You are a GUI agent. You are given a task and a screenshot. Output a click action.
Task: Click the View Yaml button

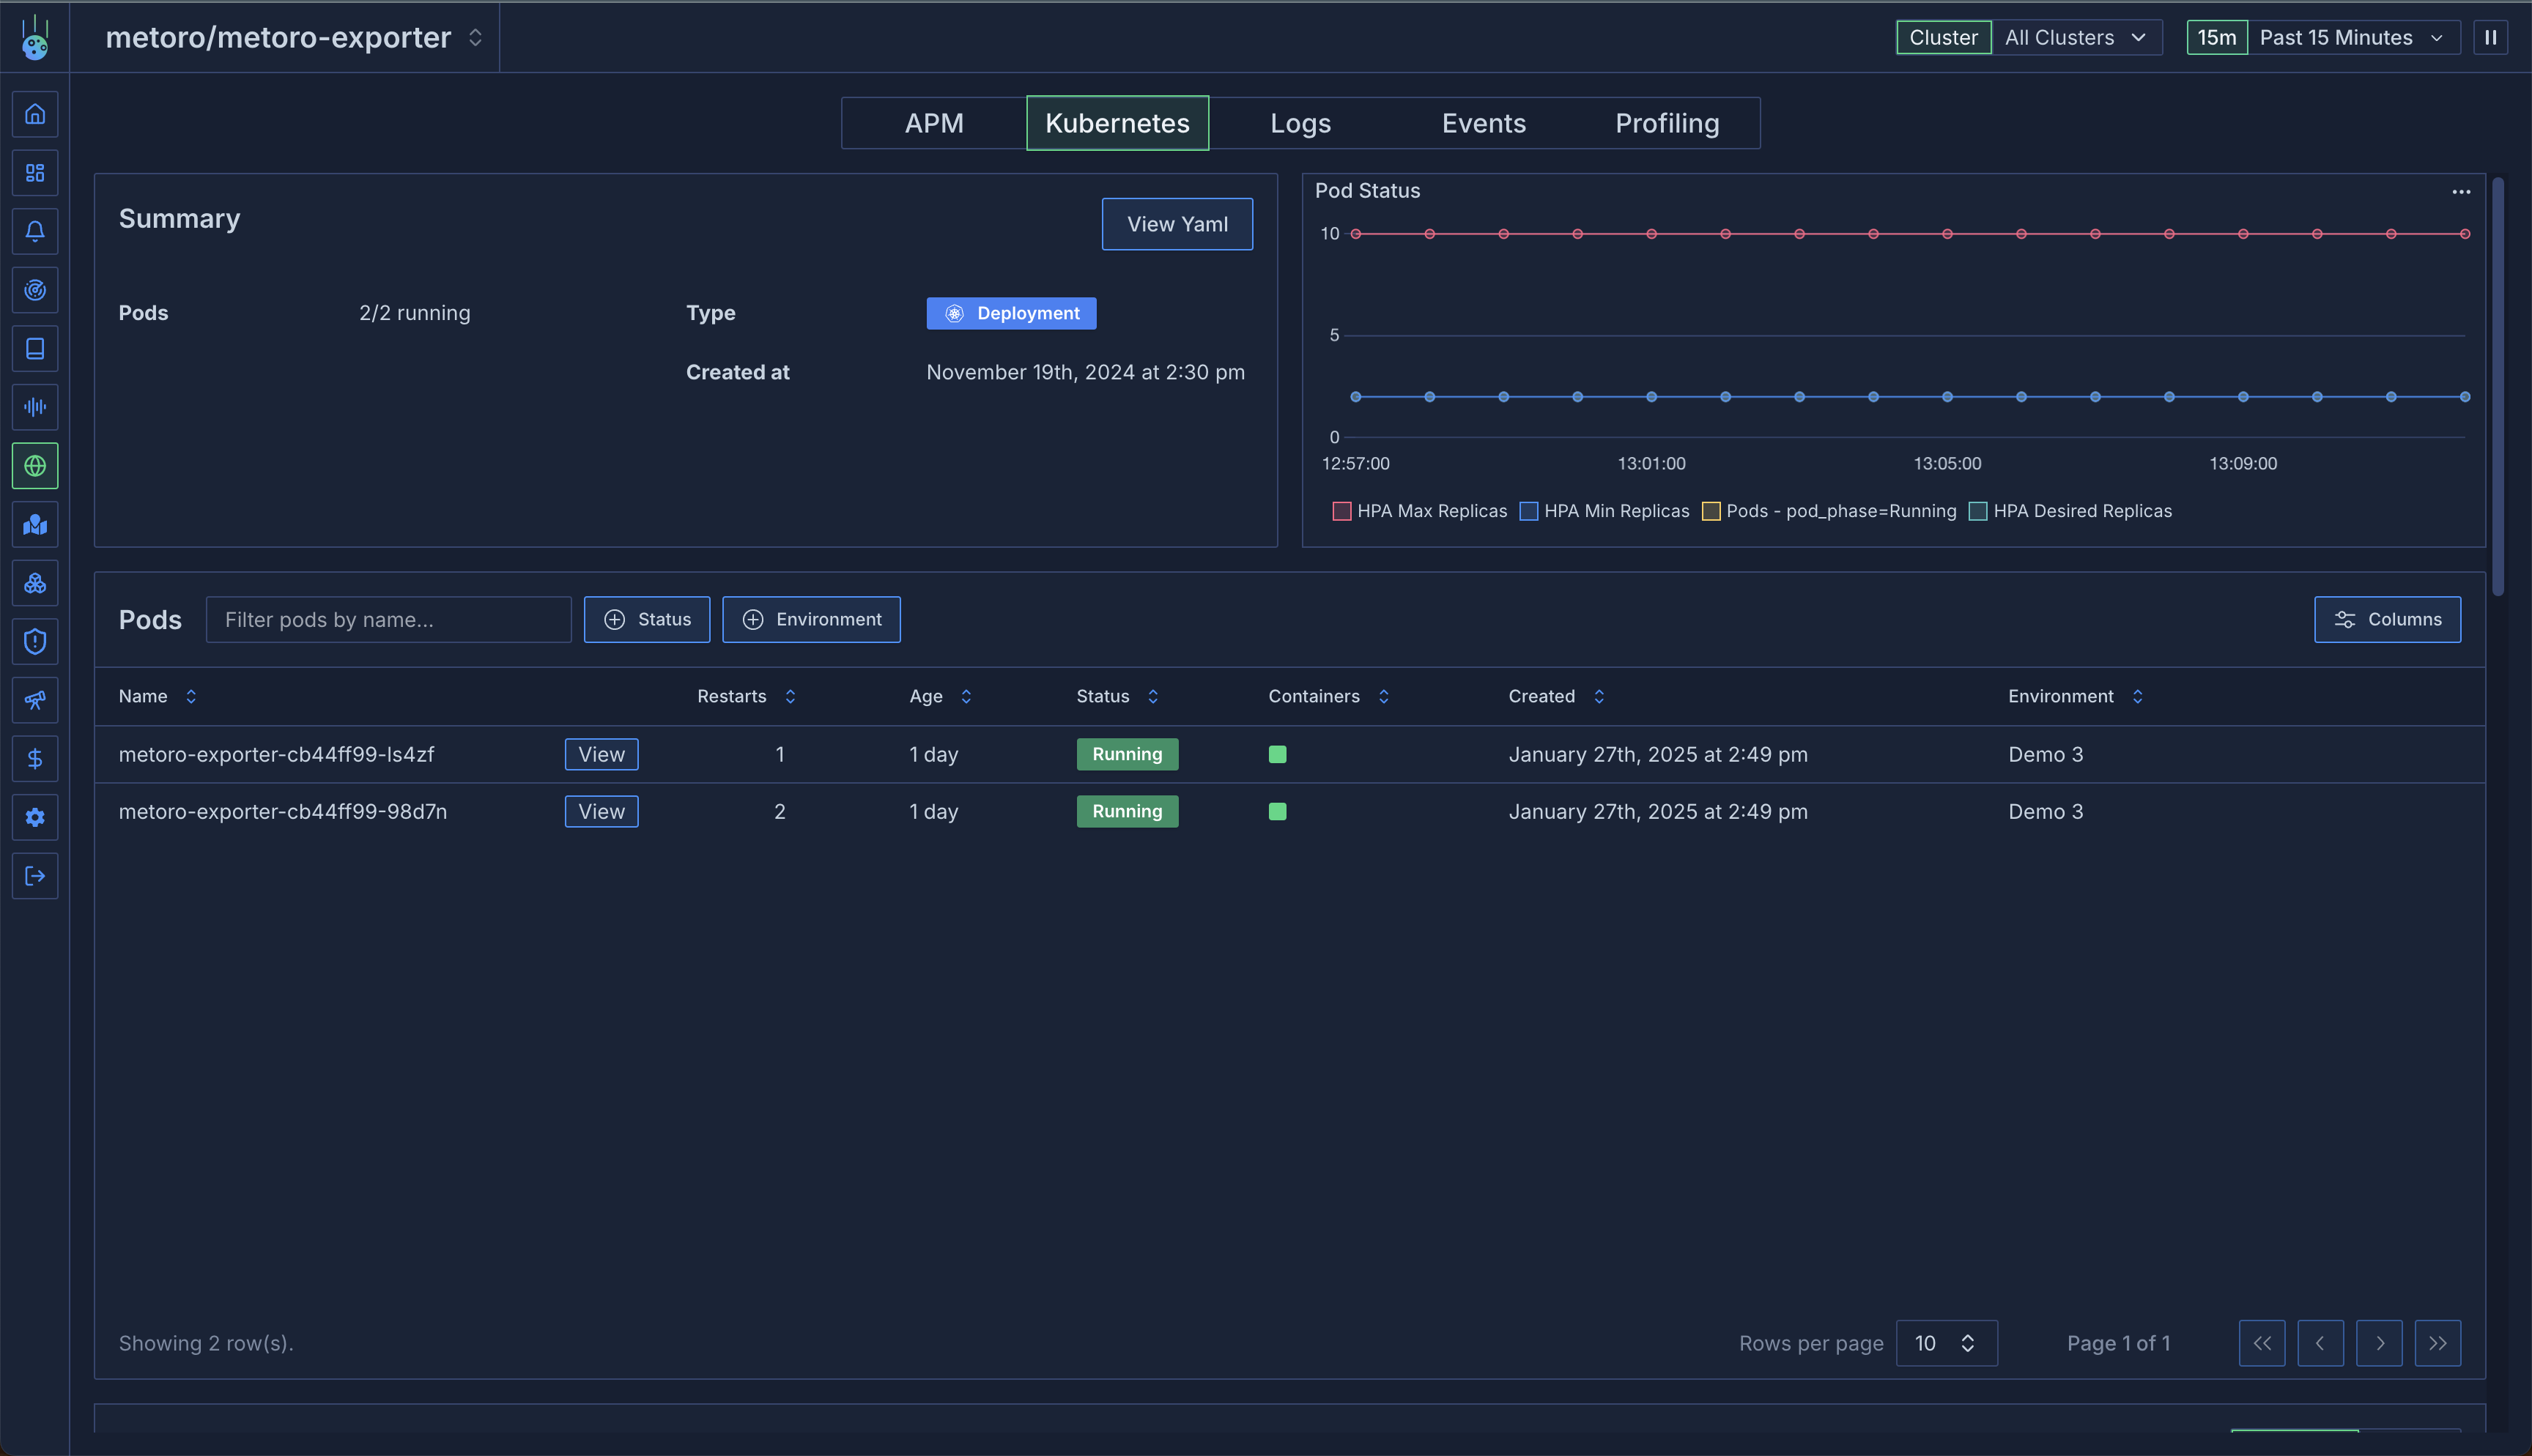click(1177, 224)
